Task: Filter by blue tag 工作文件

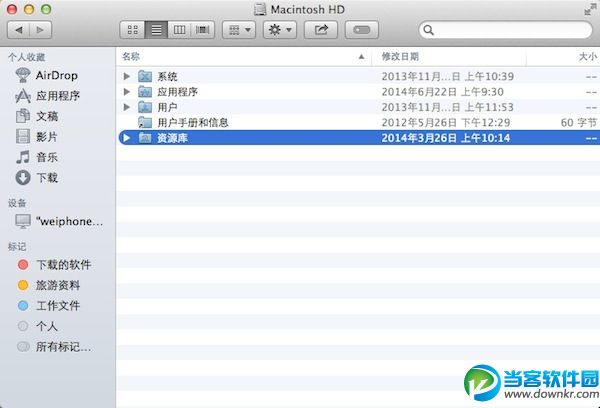Action: (x=49, y=305)
